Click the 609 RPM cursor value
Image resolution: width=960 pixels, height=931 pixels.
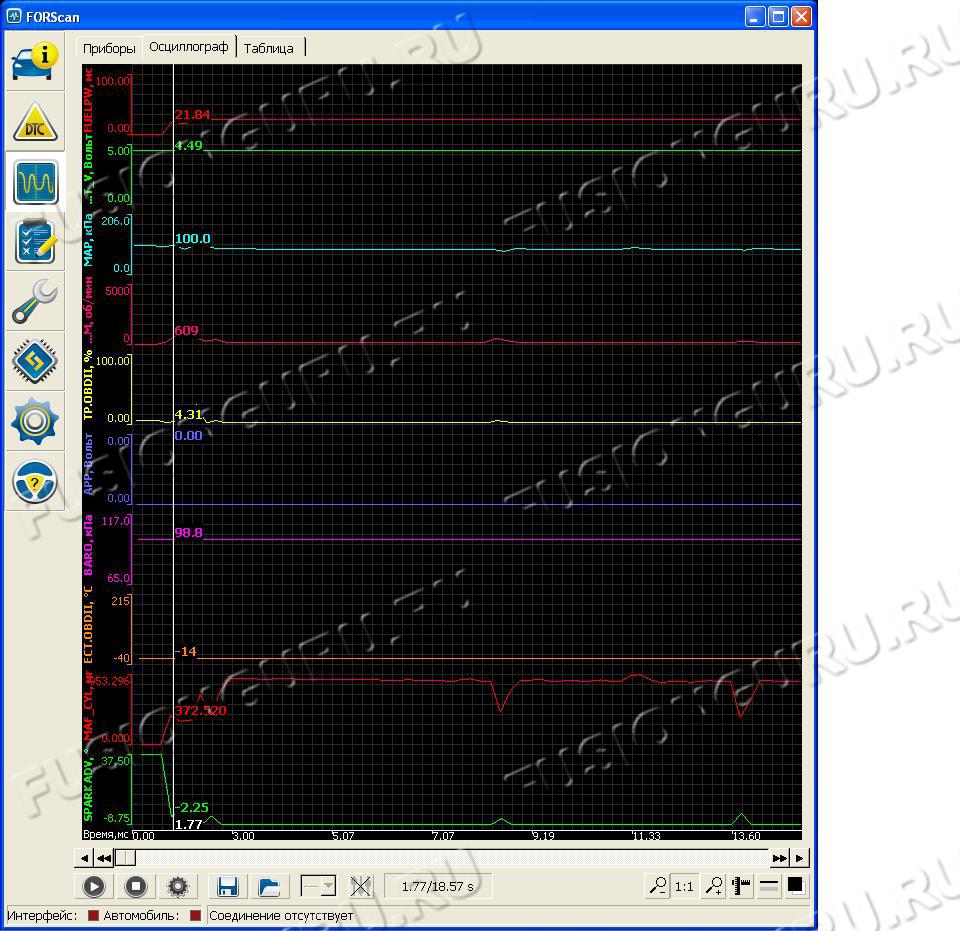pos(187,331)
